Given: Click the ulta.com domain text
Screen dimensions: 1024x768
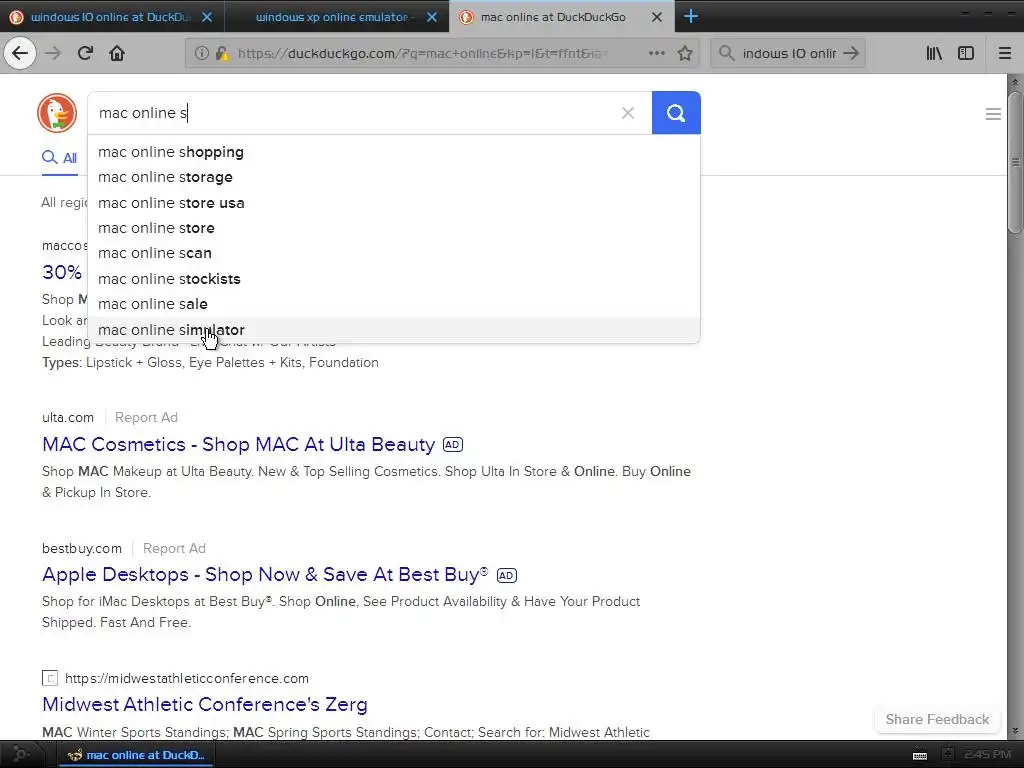Looking at the screenshot, I should [x=68, y=417].
